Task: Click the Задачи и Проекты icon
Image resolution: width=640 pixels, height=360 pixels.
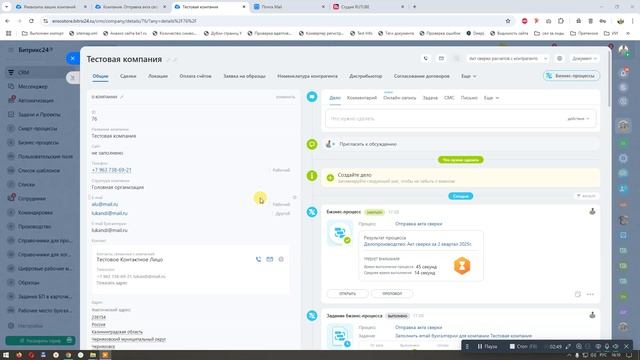Action: point(11,115)
